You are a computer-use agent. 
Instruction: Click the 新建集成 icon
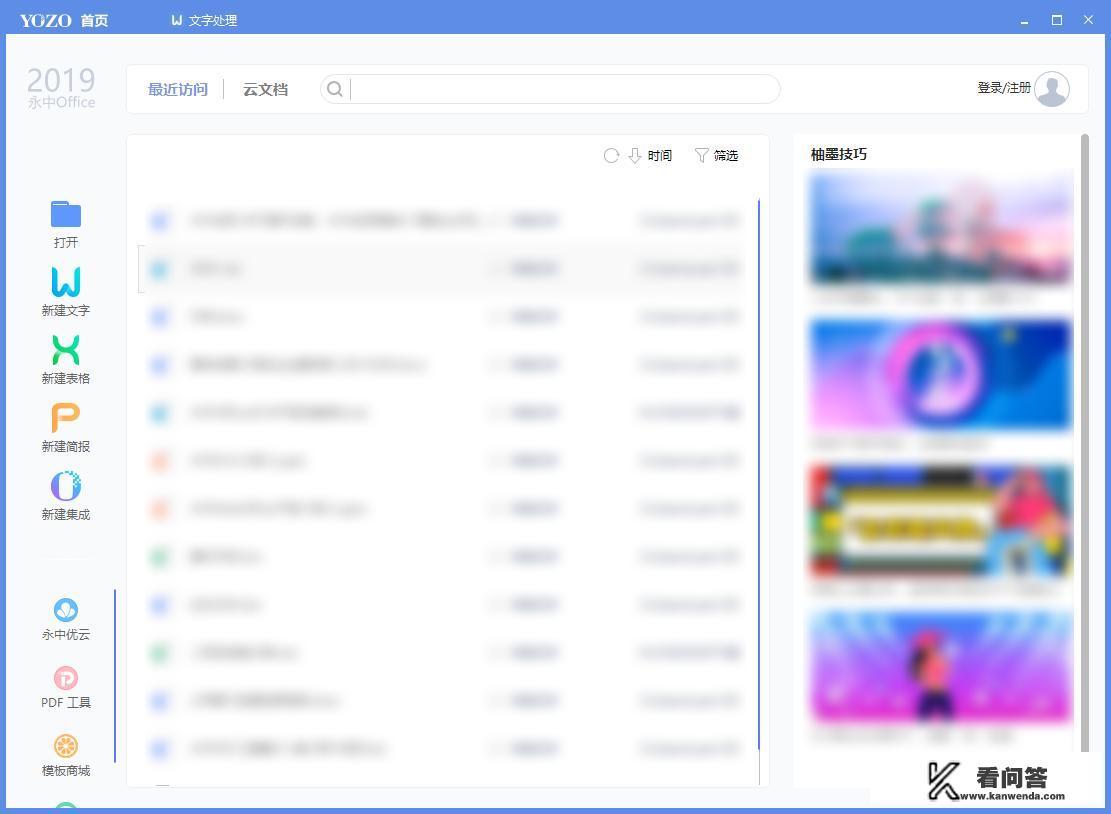tap(65, 486)
